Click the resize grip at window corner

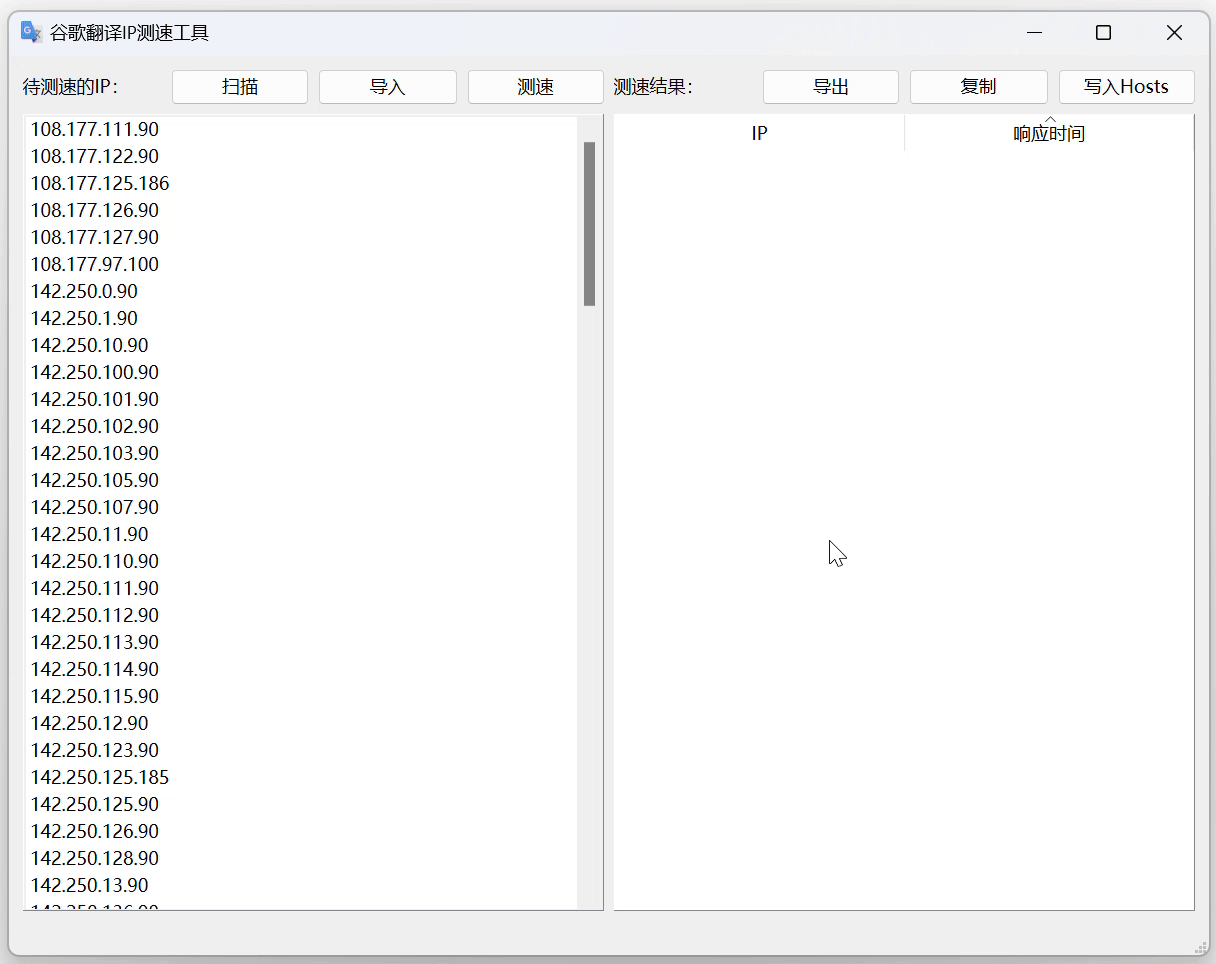coord(1201,946)
